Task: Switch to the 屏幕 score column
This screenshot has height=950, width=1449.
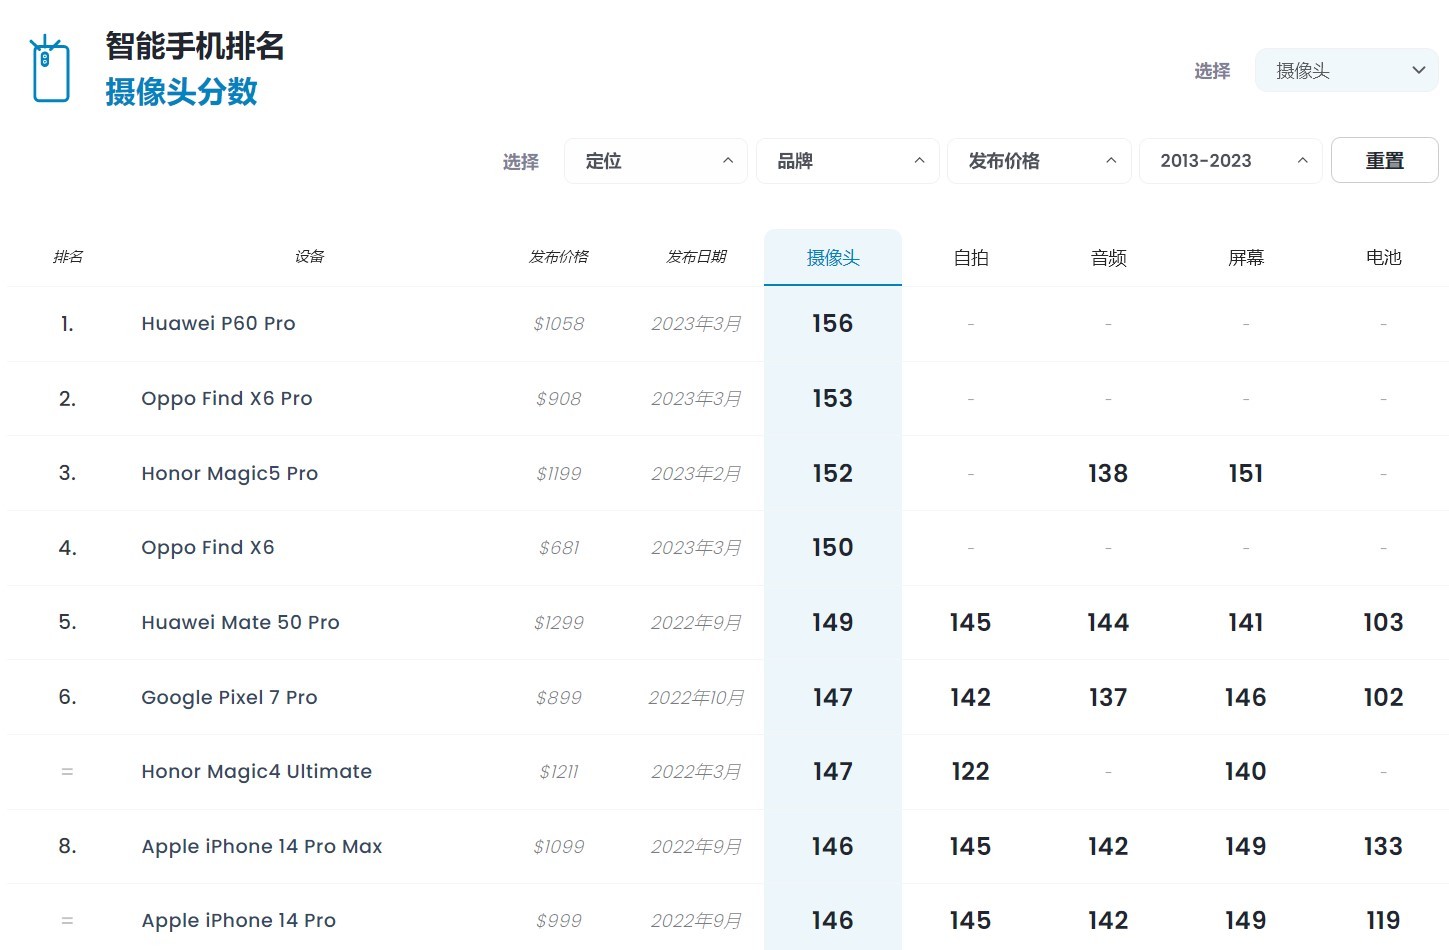Action: (1246, 258)
